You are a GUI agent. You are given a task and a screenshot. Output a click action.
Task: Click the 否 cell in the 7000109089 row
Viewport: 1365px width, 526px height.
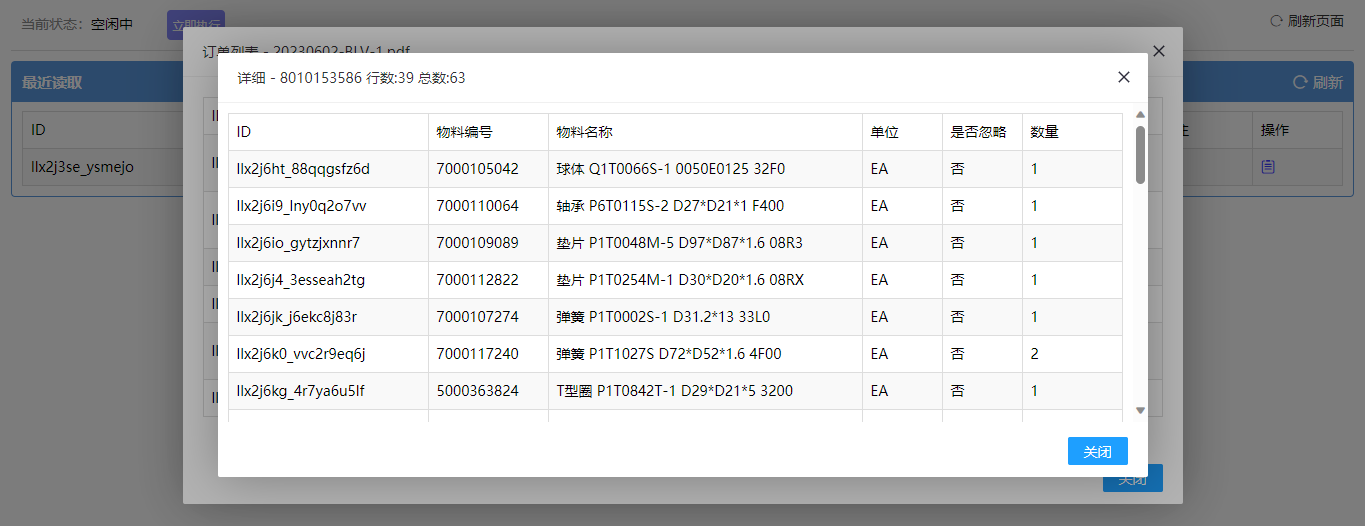tap(957, 243)
